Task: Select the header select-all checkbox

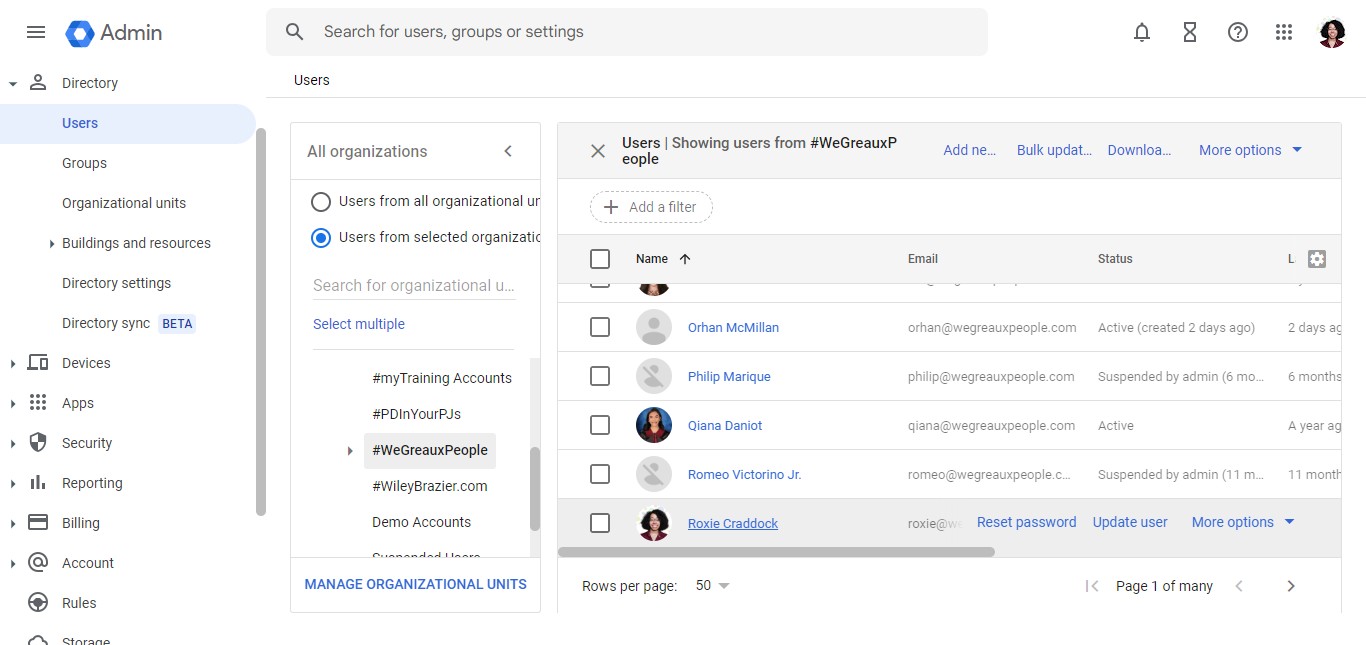Action: 600,259
